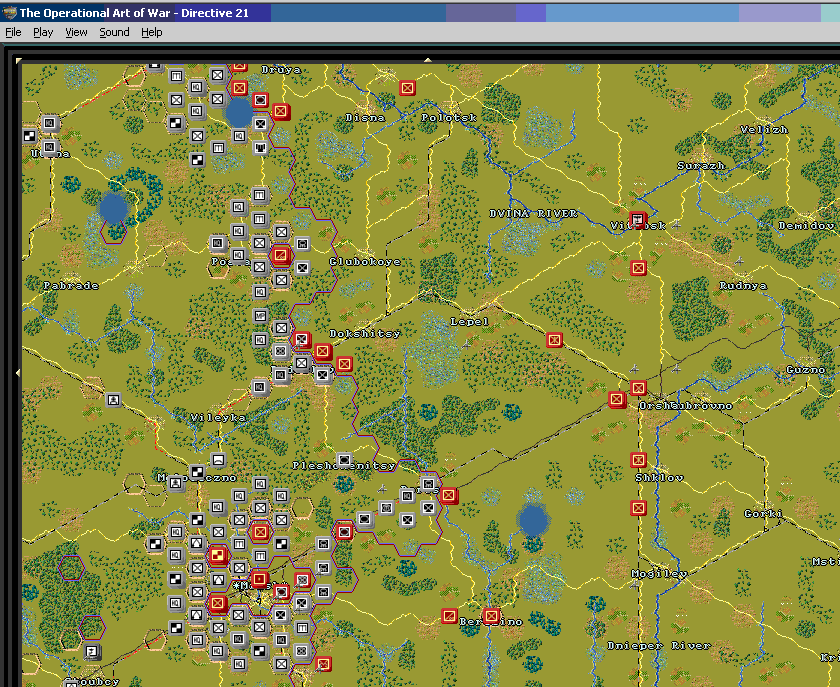Click the scroll-up arrow on the map's top edge
840x687 pixels.
click(x=428, y=60)
